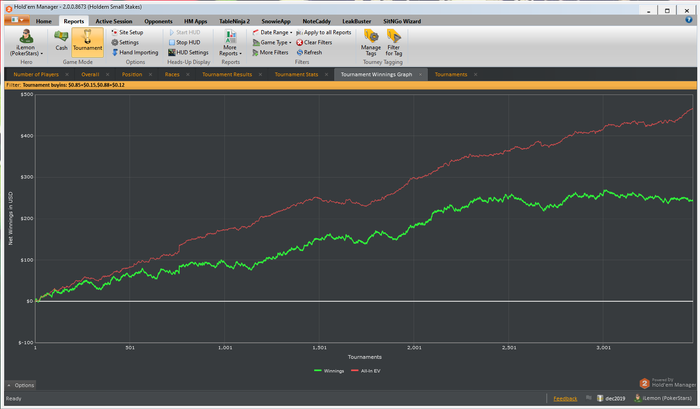Toggle the Winnings legend entry
Screen dimensions: 700x409
coord(329,371)
